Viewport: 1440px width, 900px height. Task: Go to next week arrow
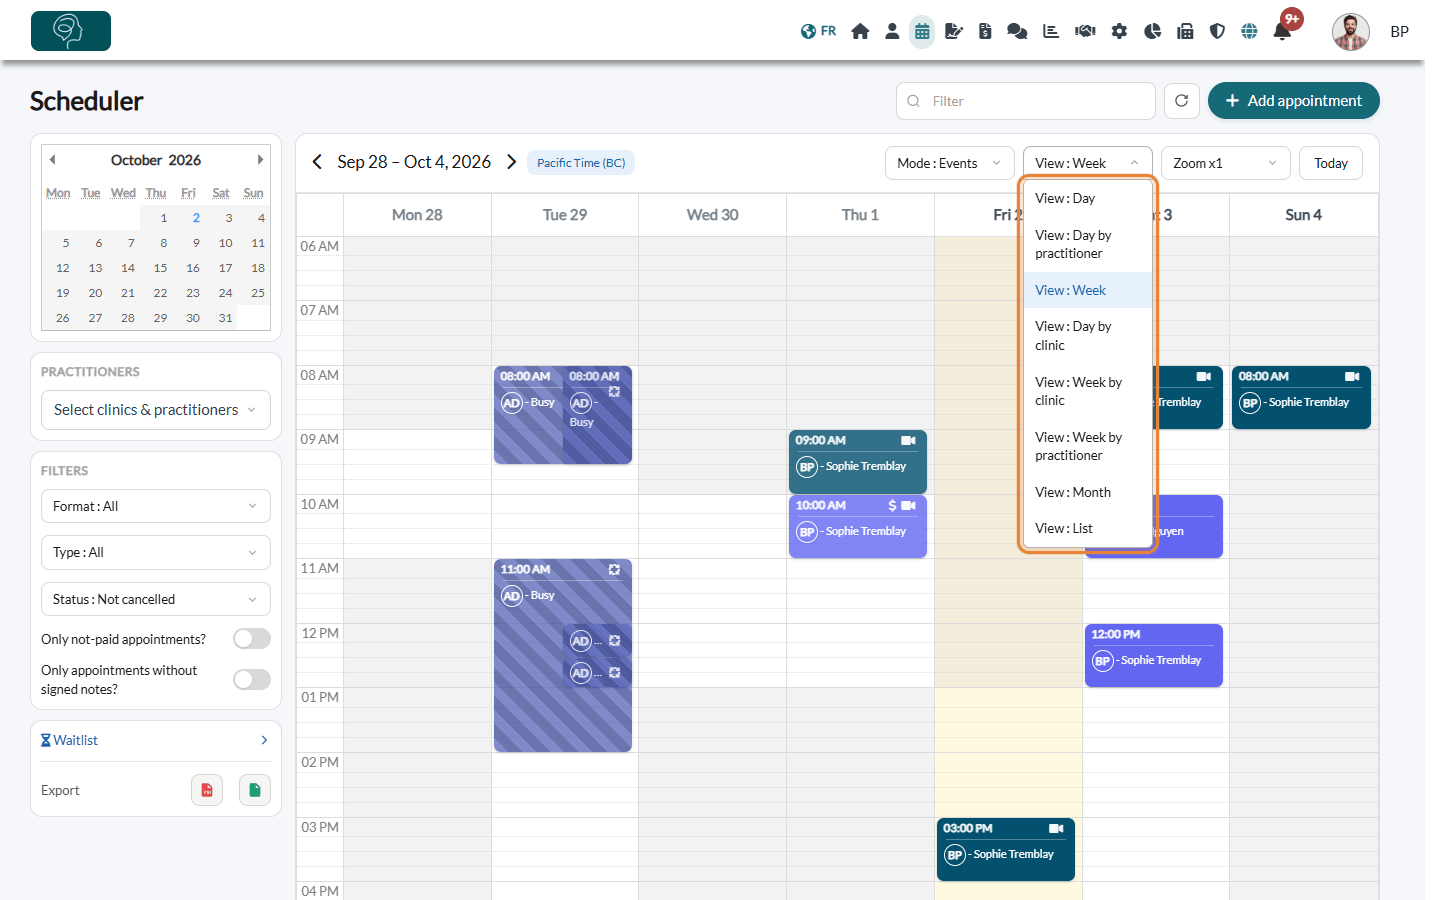click(x=511, y=162)
